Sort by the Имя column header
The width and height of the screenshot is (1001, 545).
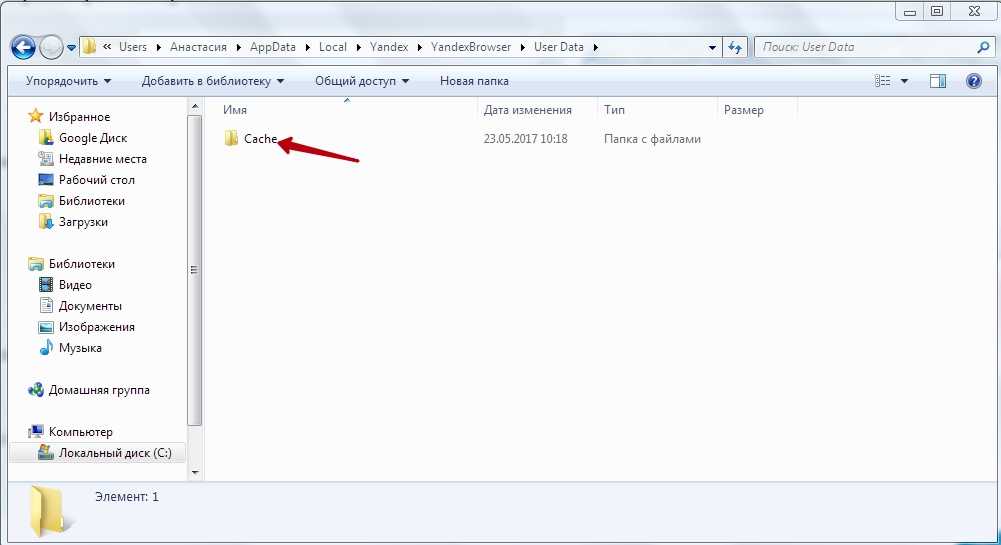coord(235,110)
